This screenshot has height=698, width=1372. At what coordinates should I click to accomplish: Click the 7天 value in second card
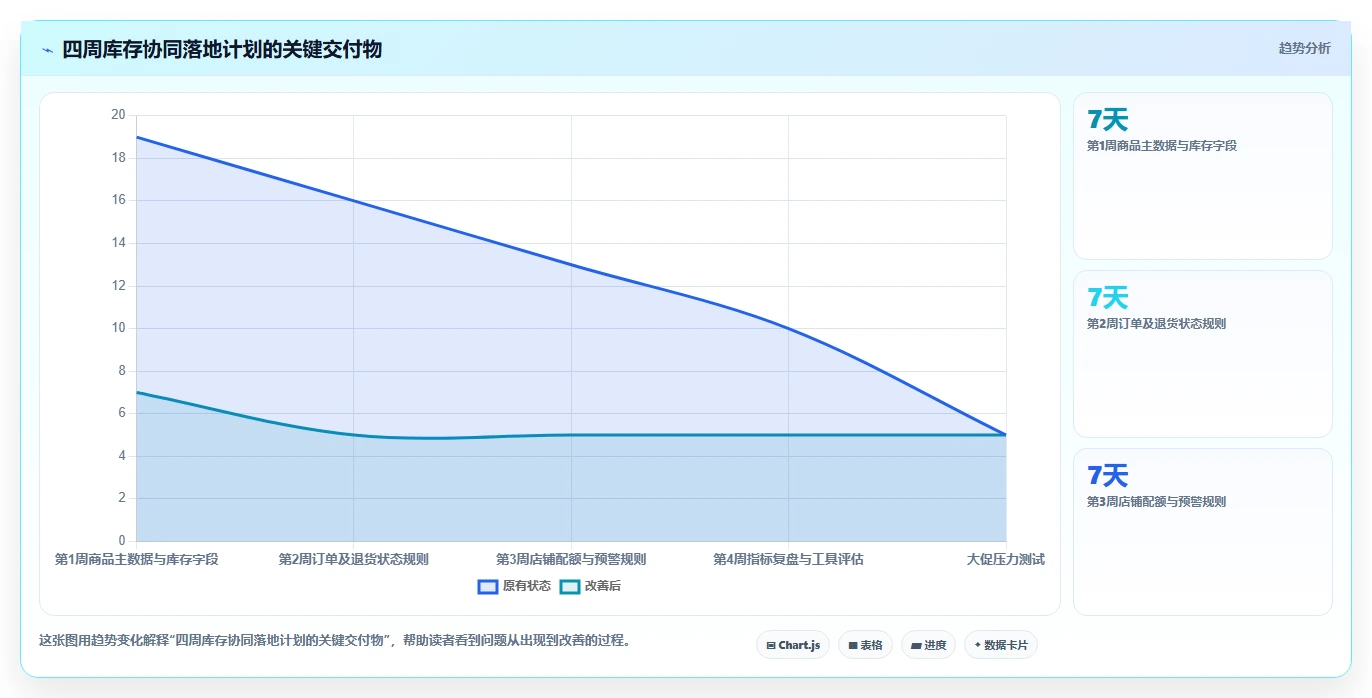pos(1107,298)
